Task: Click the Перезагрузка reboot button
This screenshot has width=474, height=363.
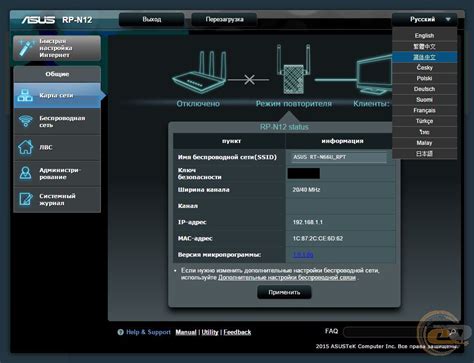Action: click(224, 19)
